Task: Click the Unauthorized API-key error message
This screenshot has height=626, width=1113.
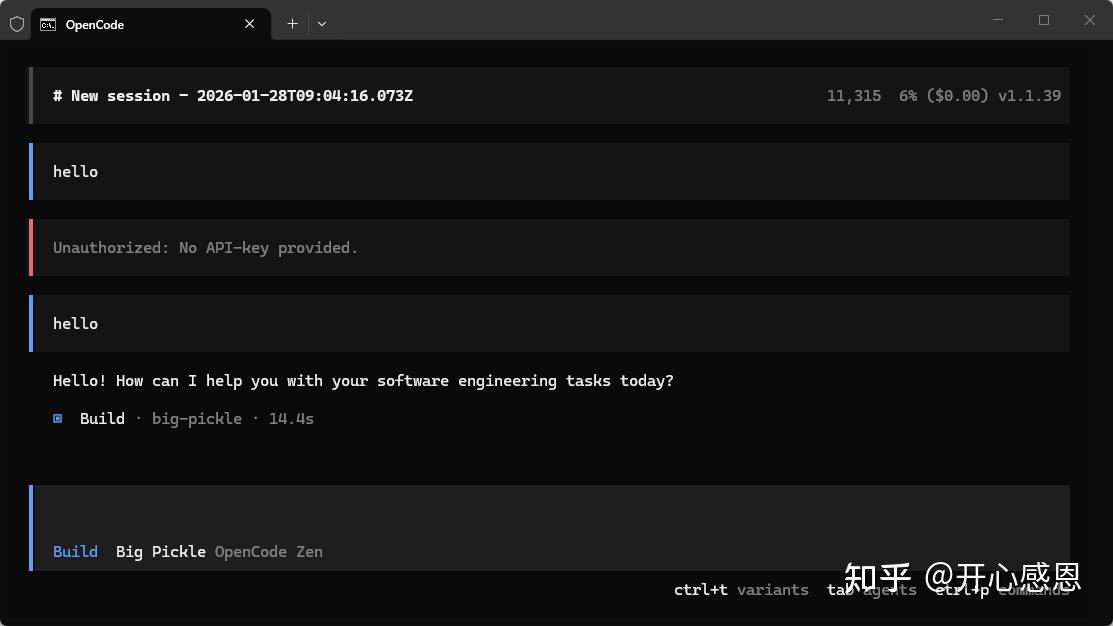Action: [x=205, y=247]
